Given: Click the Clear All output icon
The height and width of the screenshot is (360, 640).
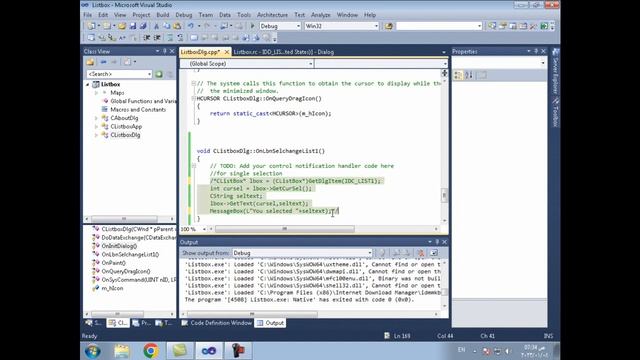Looking at the screenshot, I should (420, 253).
